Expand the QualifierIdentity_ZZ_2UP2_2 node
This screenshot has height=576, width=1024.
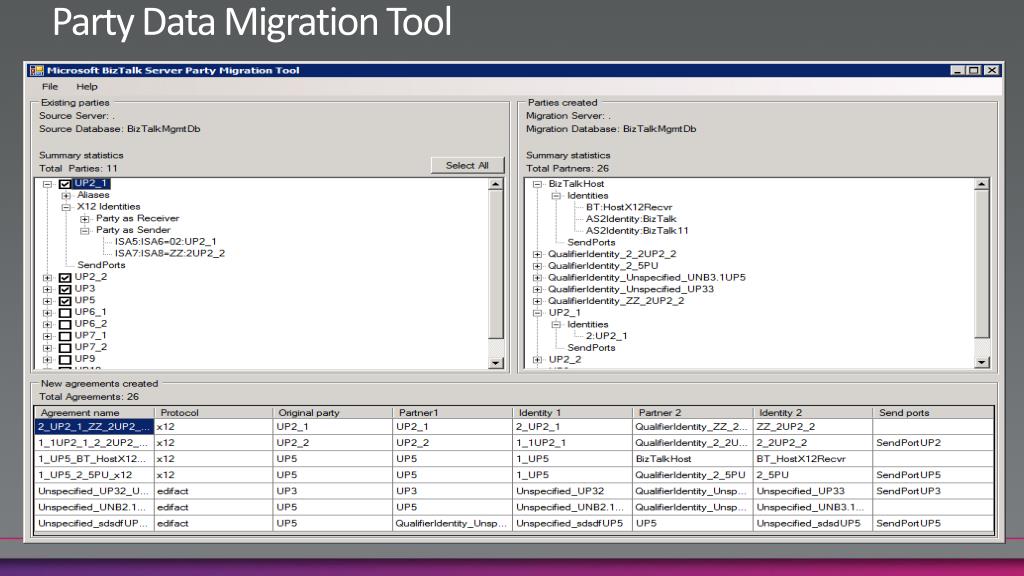tap(537, 301)
